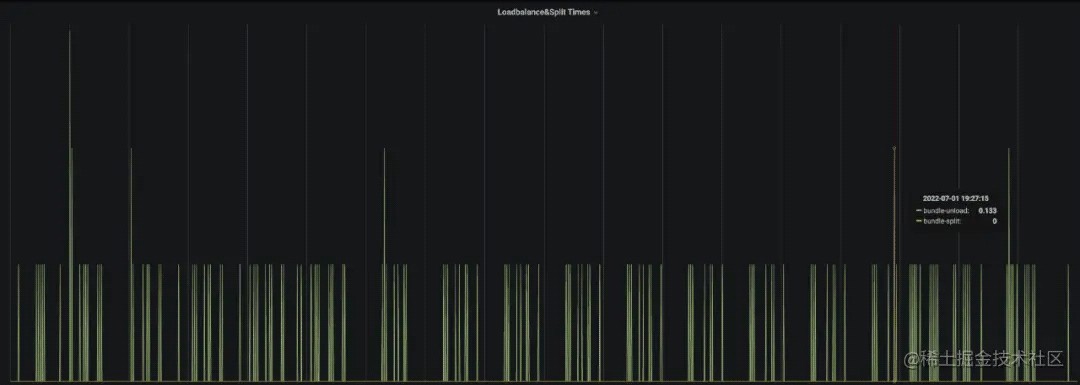The width and height of the screenshot is (1080, 385).
Task: Select the bundle-split series in tooltip
Action: coord(942,221)
